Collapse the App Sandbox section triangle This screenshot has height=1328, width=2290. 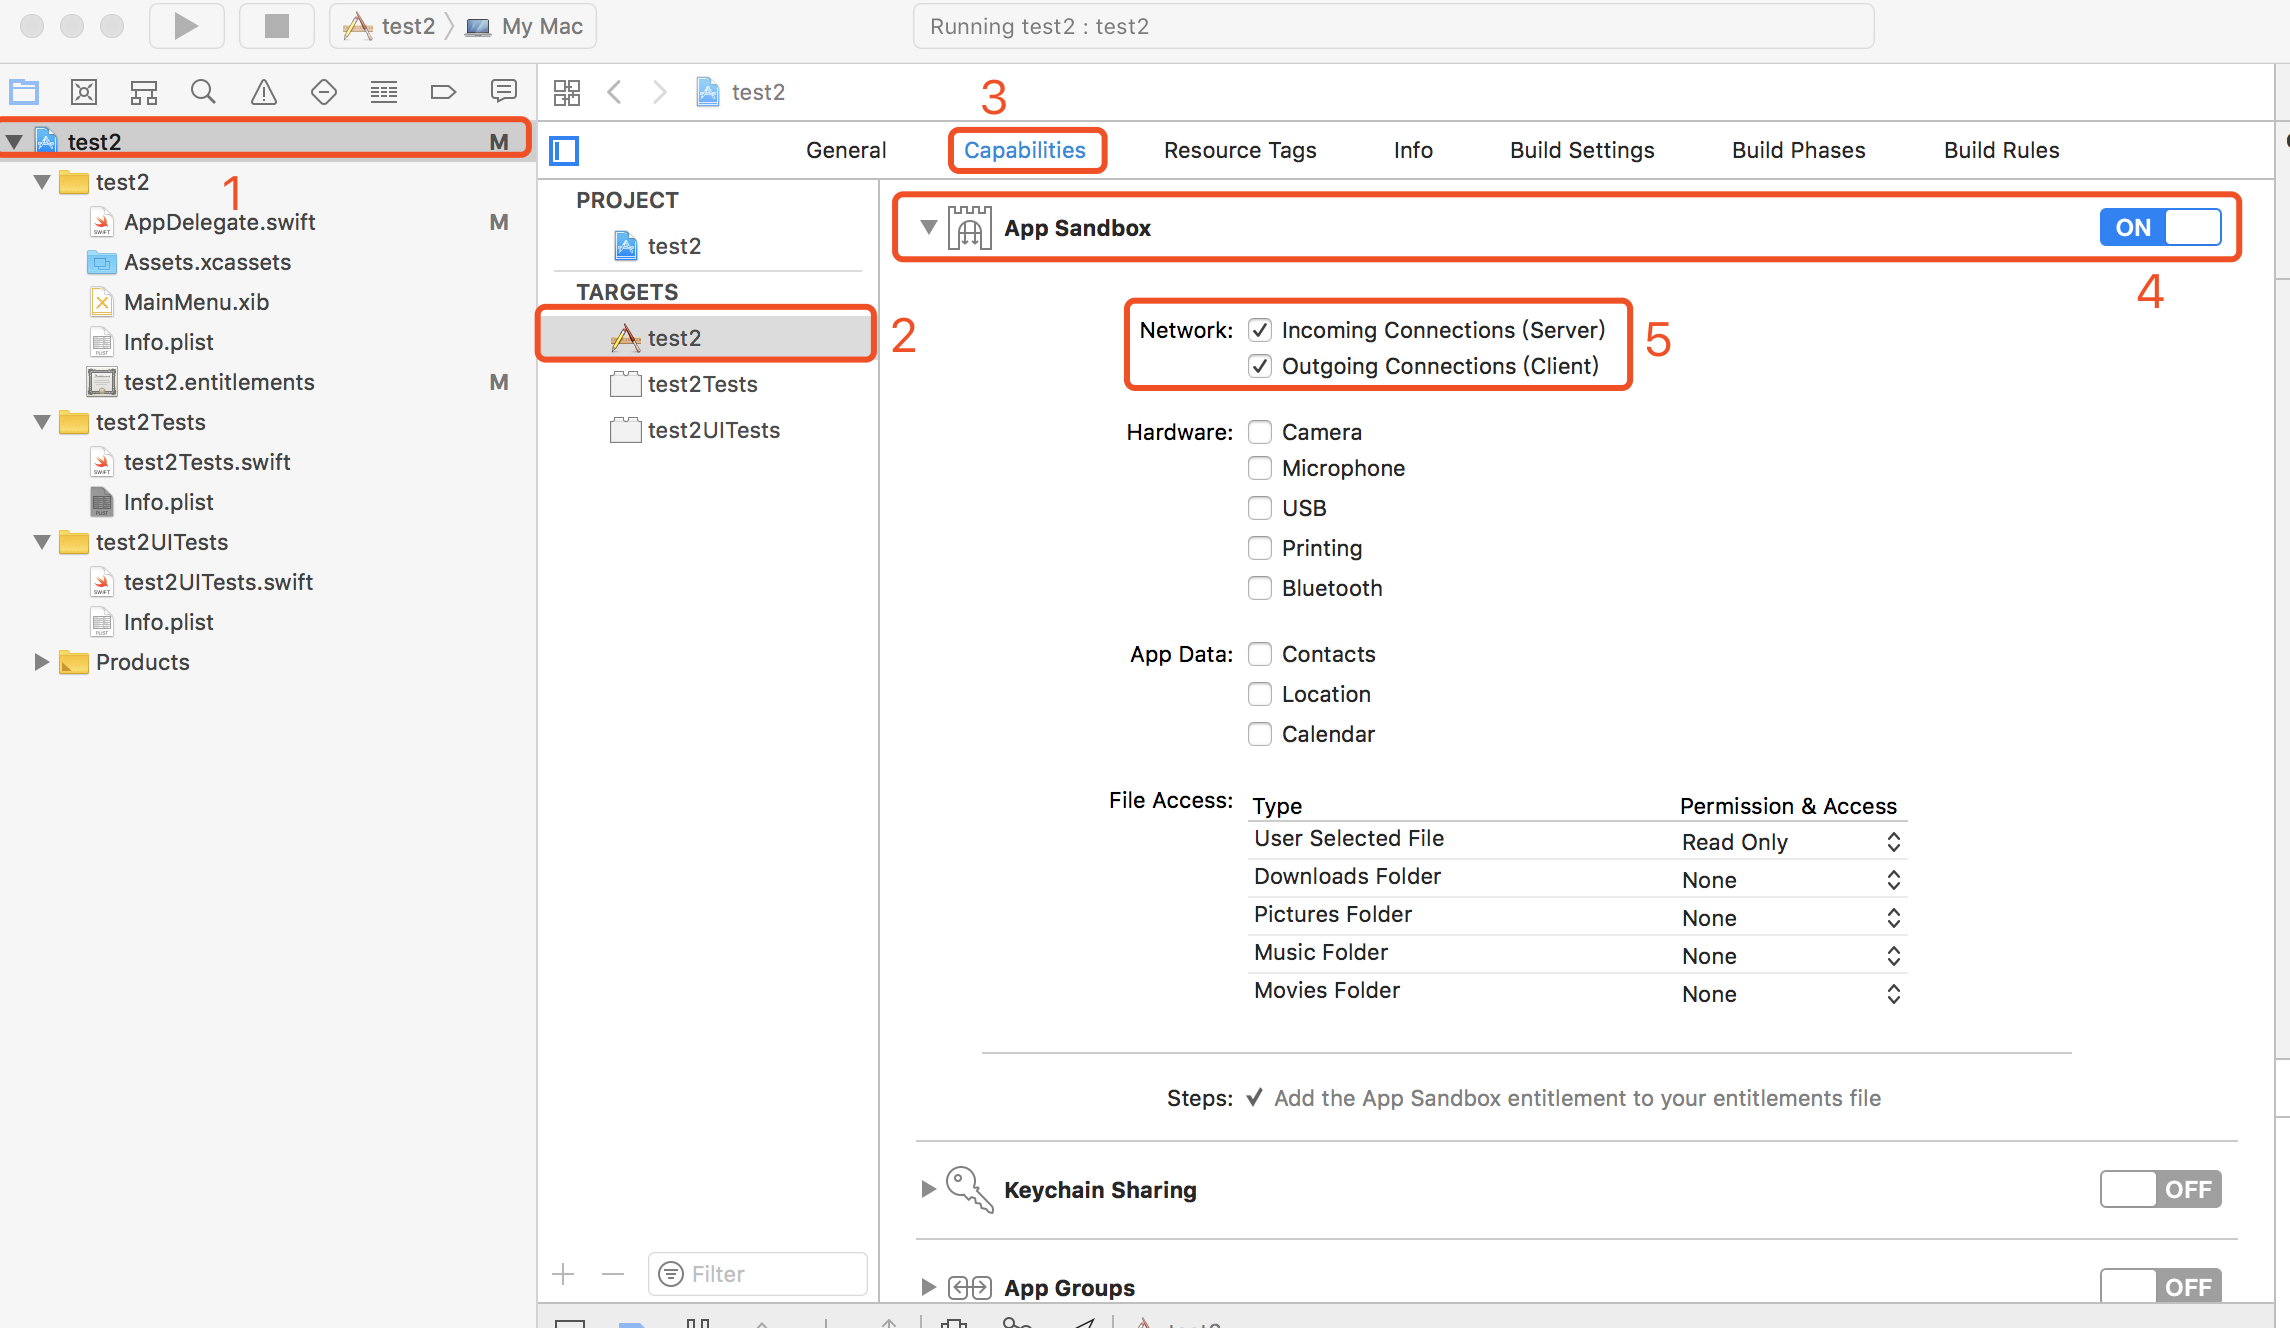click(x=928, y=227)
